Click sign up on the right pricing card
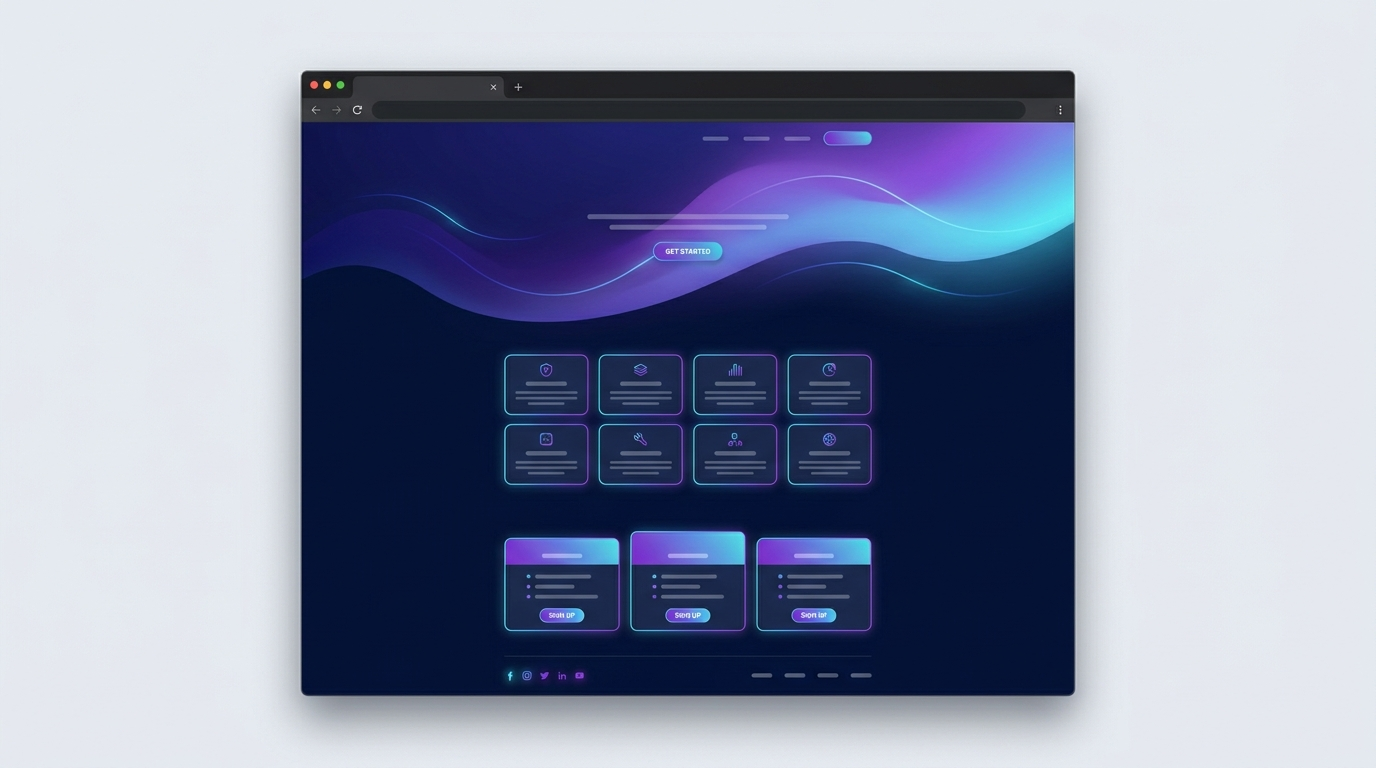The height and width of the screenshot is (768, 1376). coord(814,616)
